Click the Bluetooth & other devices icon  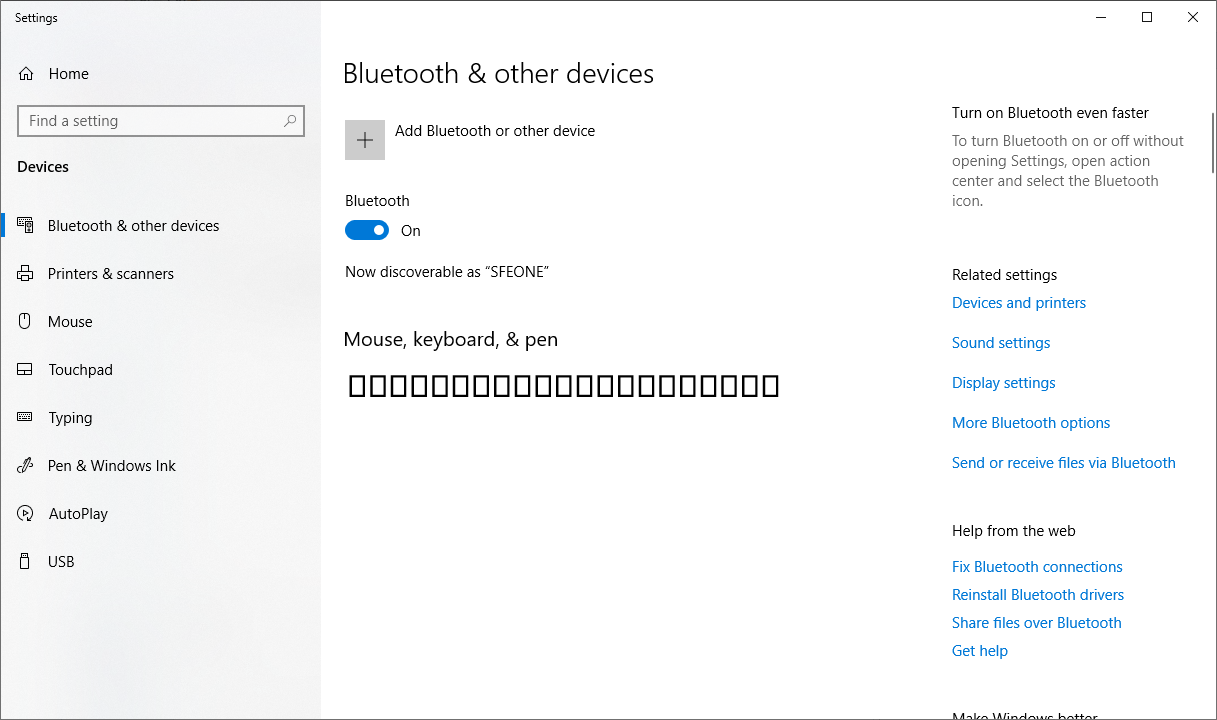(26, 226)
